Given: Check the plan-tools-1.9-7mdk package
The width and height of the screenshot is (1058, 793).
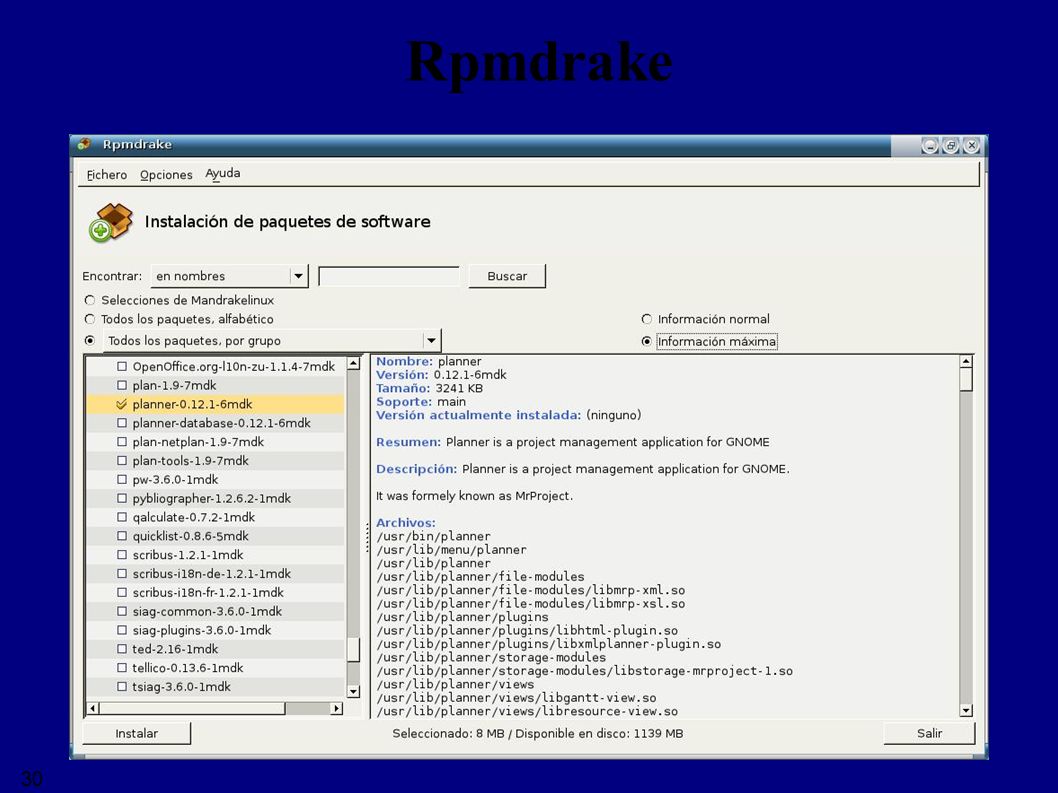Looking at the screenshot, I should pos(121,461).
